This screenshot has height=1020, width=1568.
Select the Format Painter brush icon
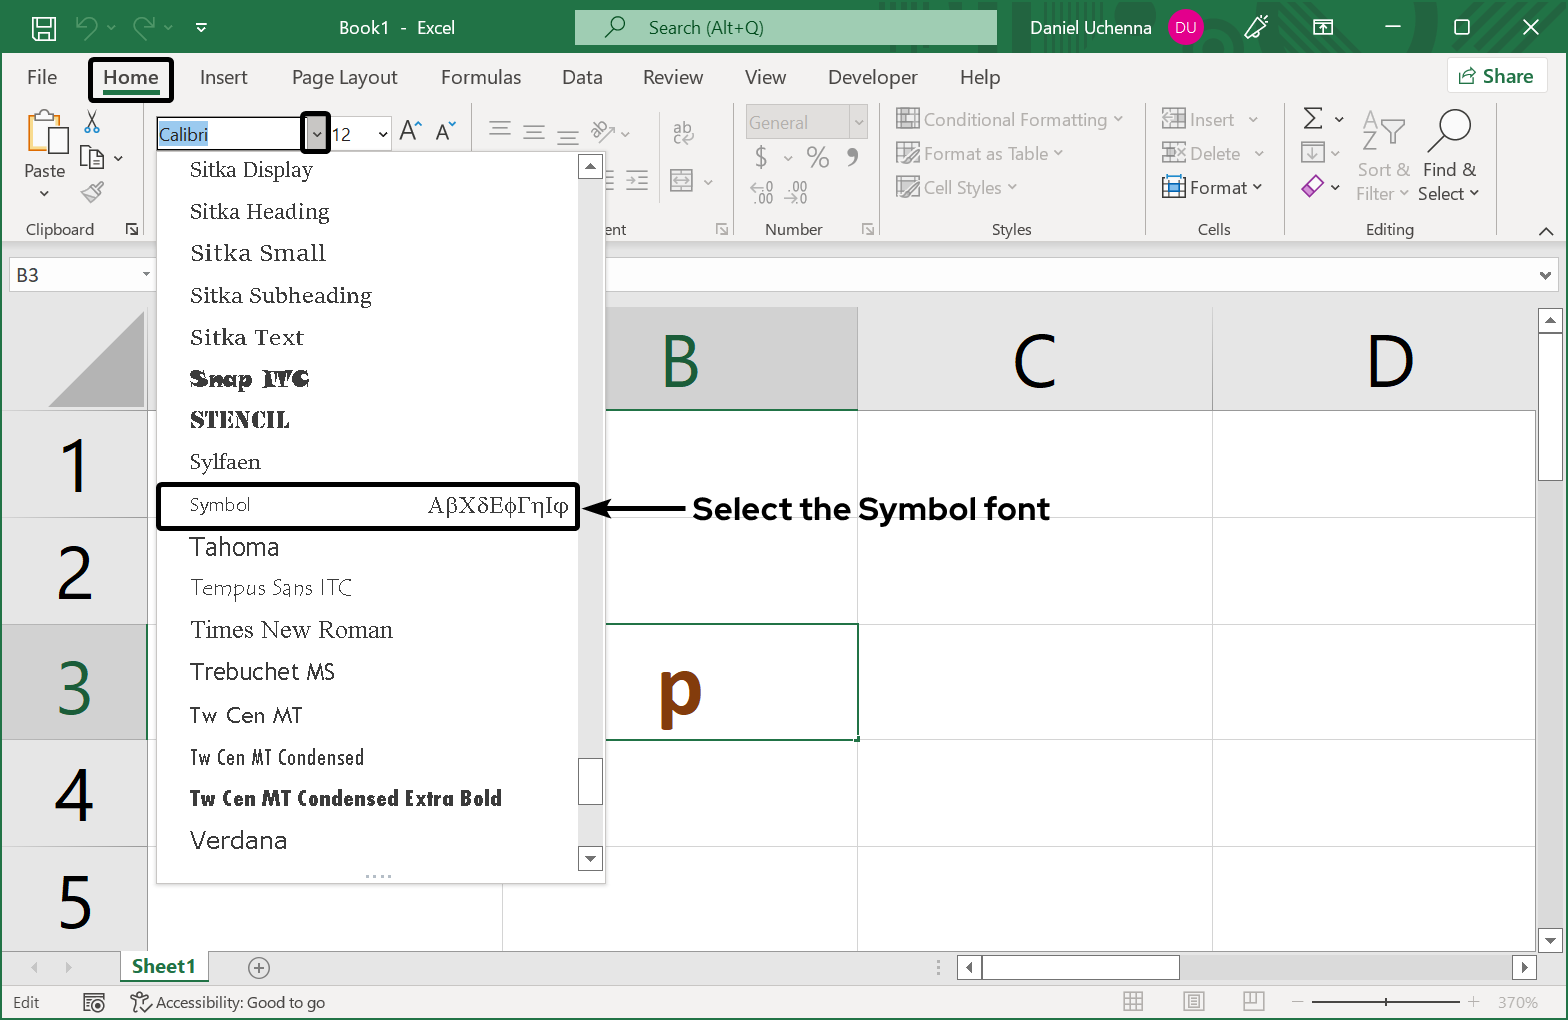[93, 192]
